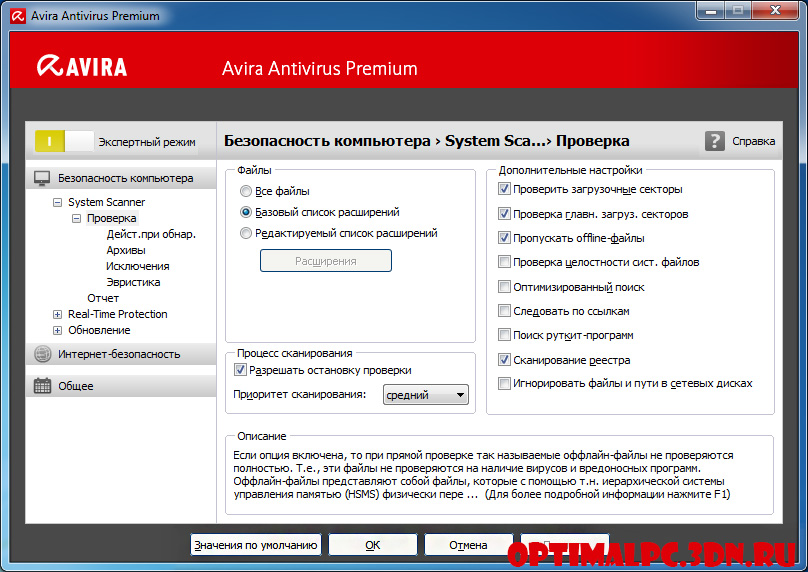
Task: Disable Пропускать offline-файлы checkbox
Action: point(504,238)
